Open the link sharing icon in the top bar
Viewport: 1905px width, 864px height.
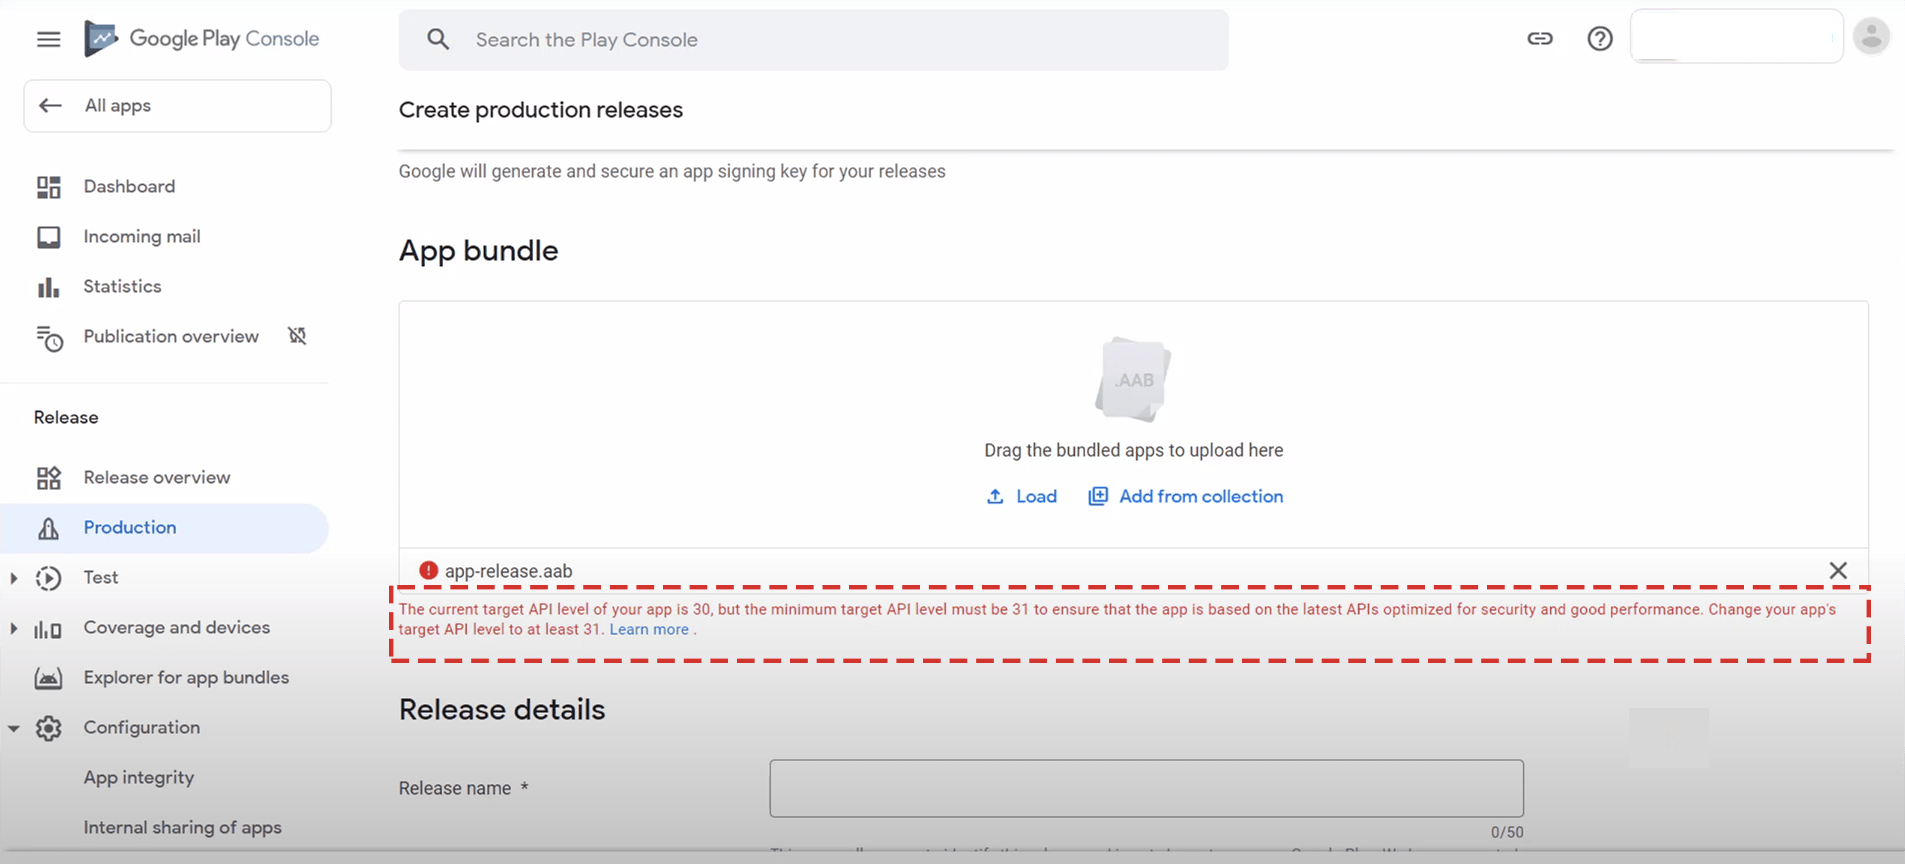click(x=1540, y=38)
